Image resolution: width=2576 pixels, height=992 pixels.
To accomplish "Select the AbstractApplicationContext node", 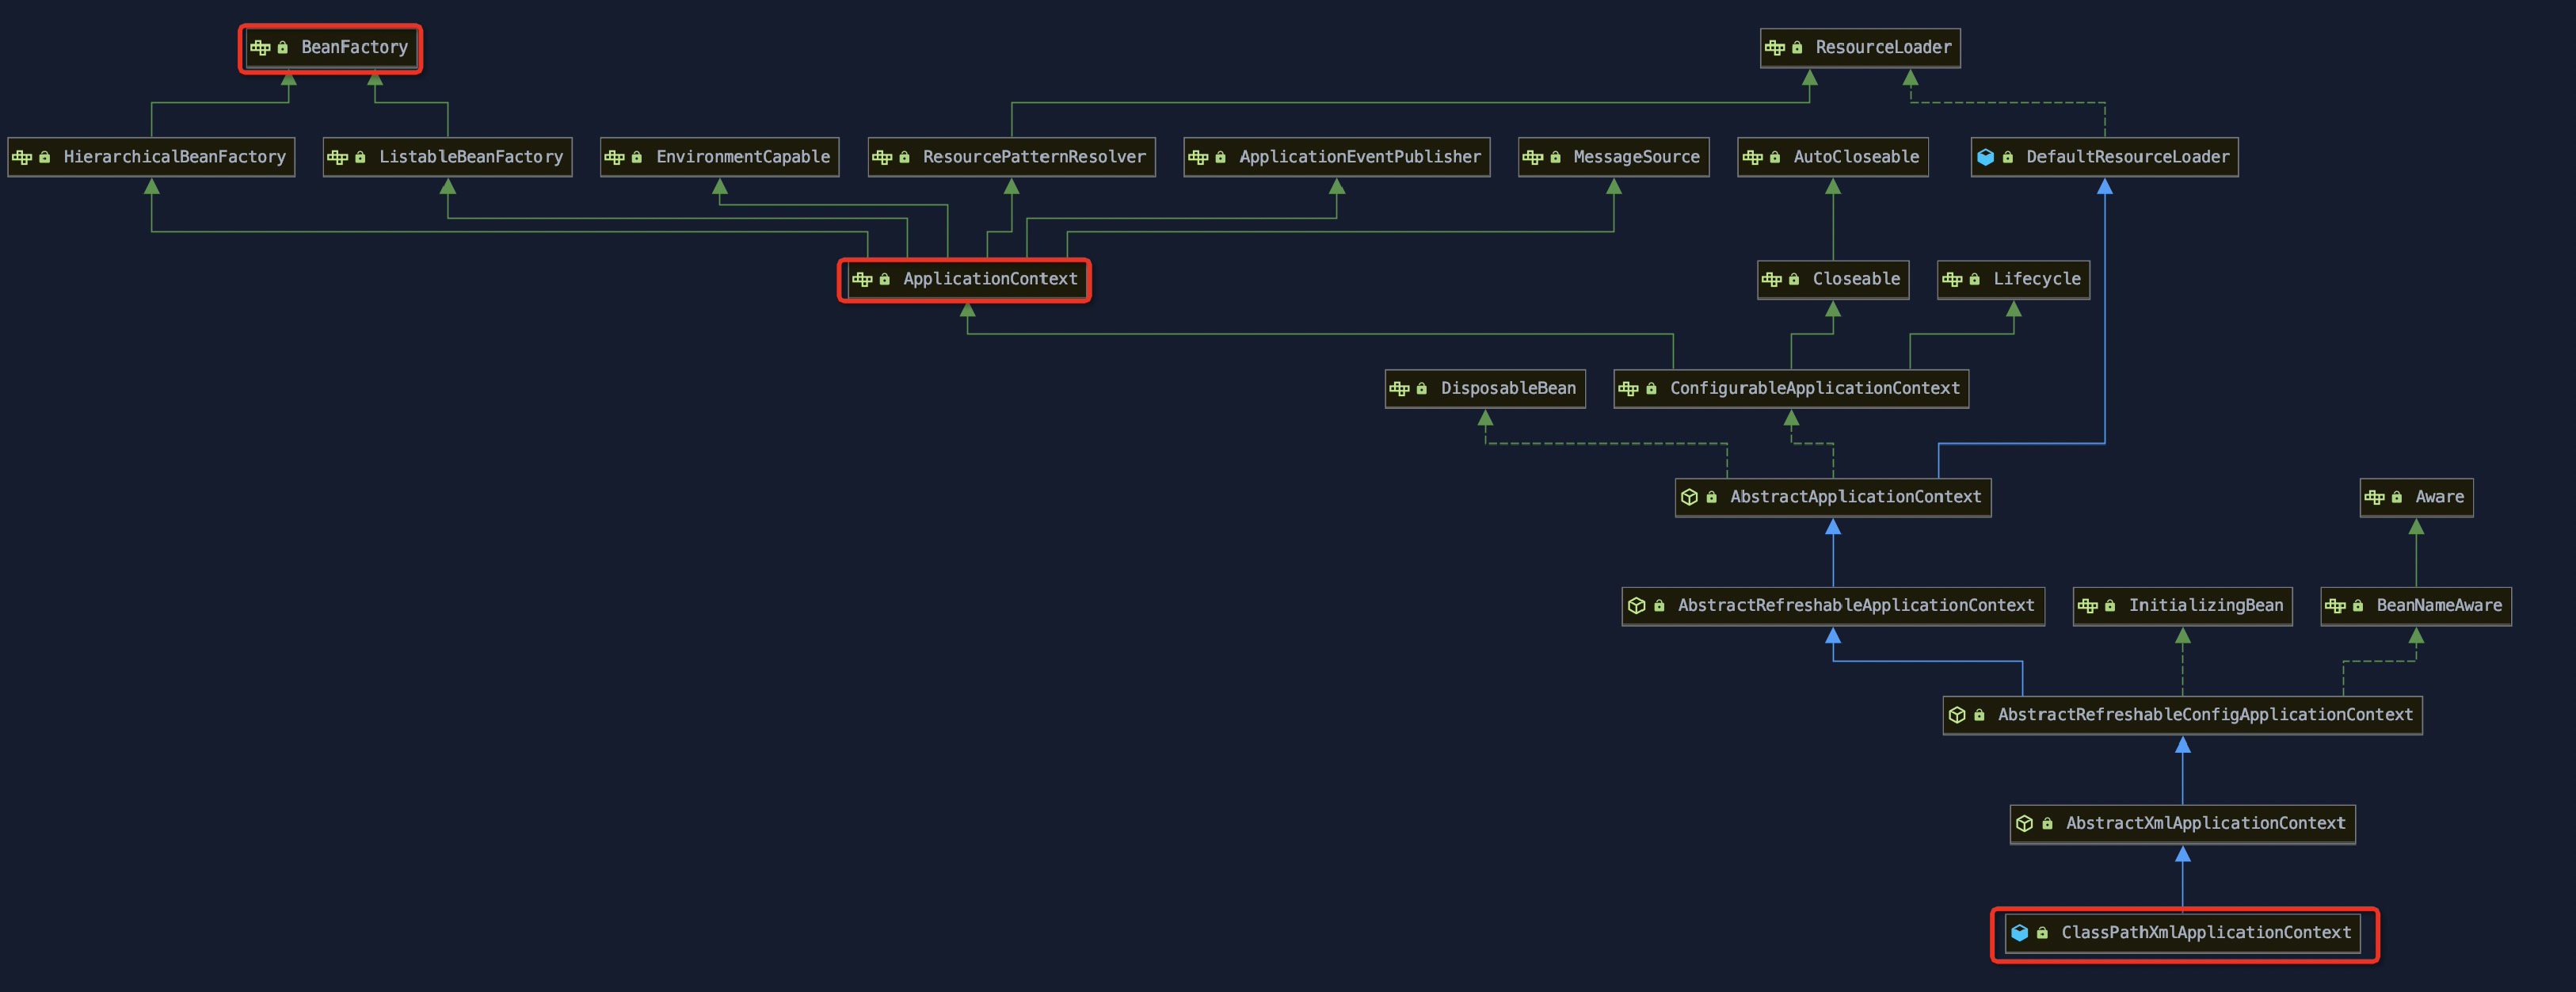I will [1833, 497].
